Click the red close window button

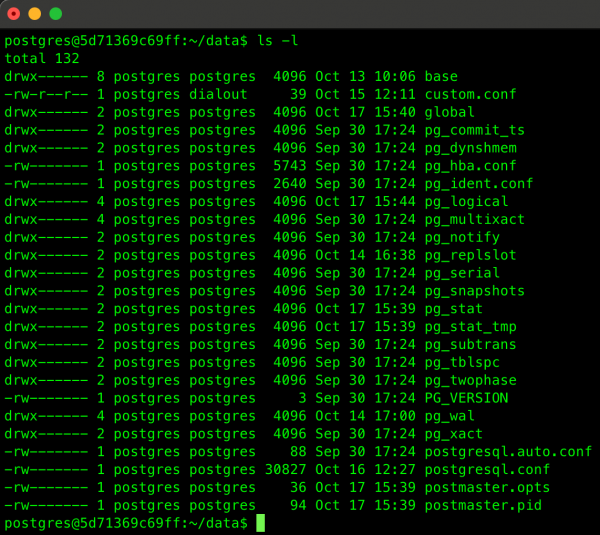(14, 14)
